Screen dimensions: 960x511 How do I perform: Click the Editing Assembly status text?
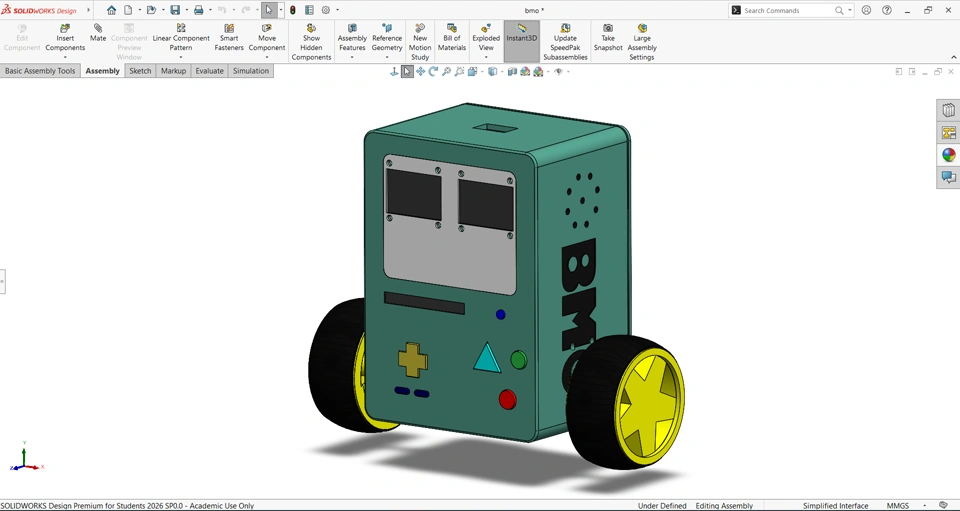724,506
